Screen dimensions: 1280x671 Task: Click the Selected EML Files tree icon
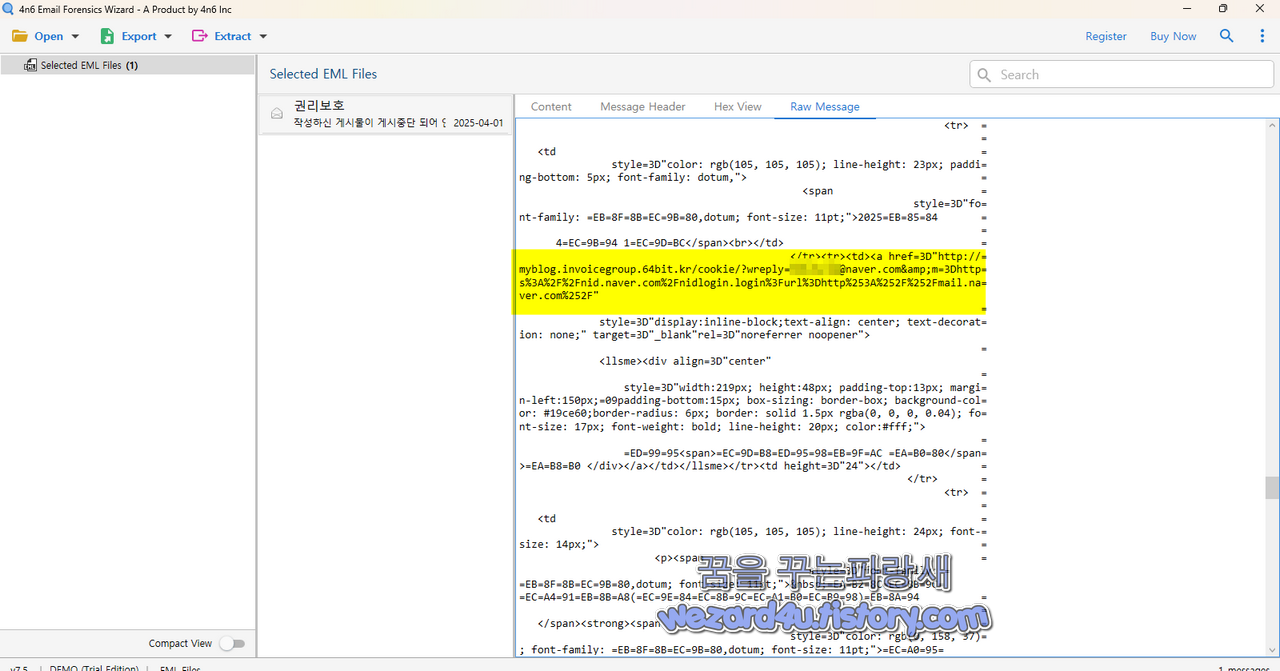[30, 65]
